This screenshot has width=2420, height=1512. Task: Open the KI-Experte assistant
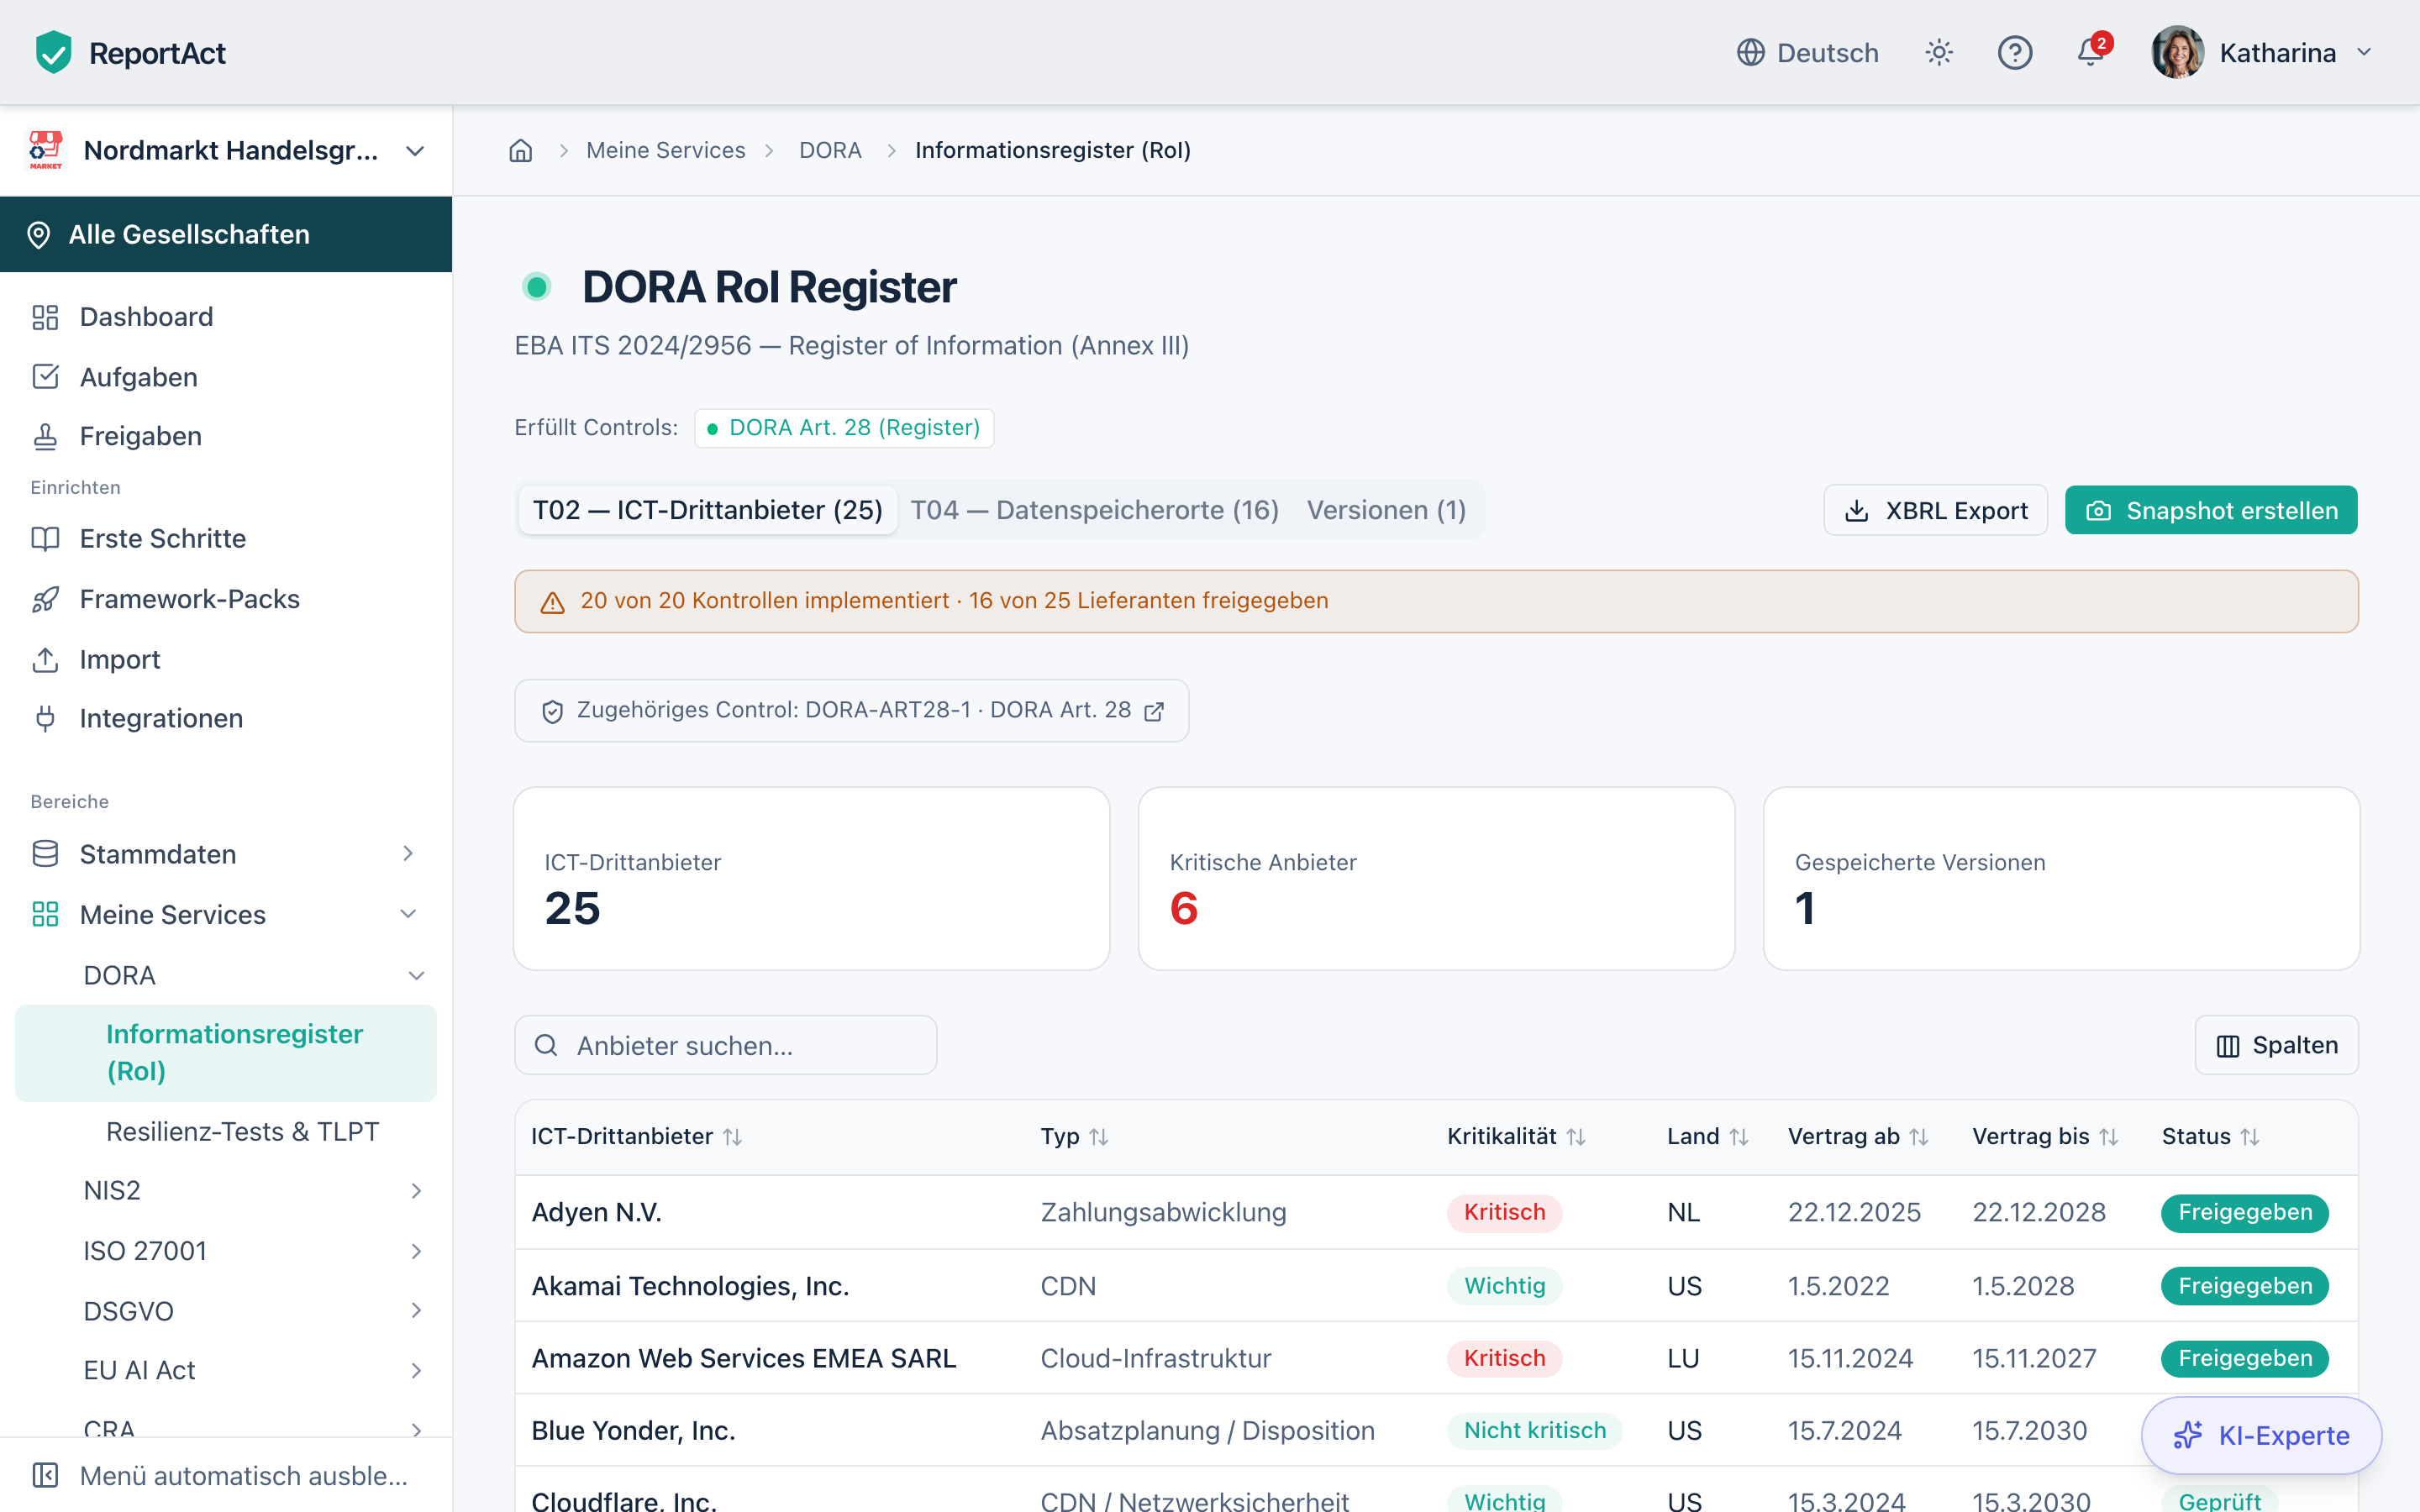pyautogui.click(x=2261, y=1435)
